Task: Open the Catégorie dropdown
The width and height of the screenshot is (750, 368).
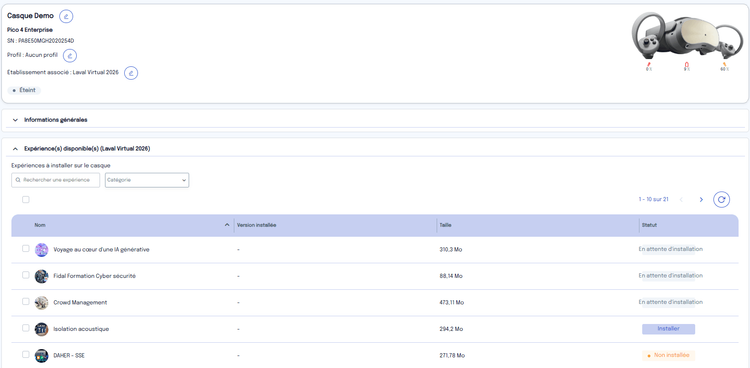Action: tap(147, 180)
